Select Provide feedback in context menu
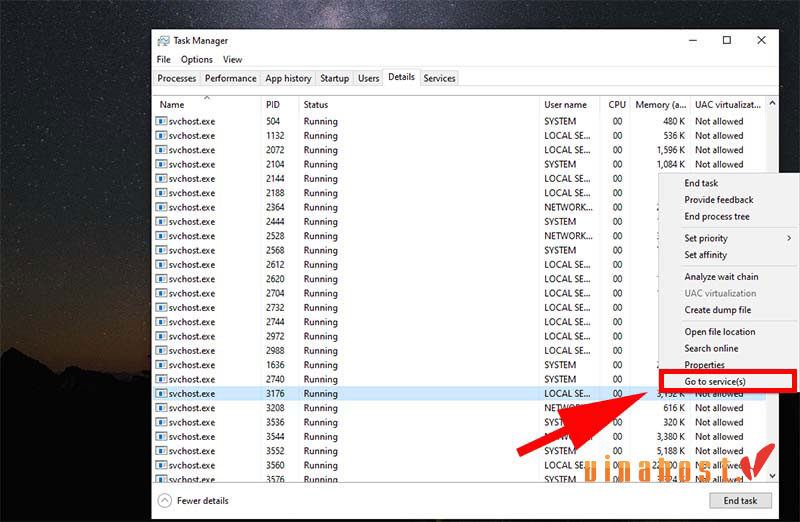This screenshot has height=522, width=800. [719, 200]
